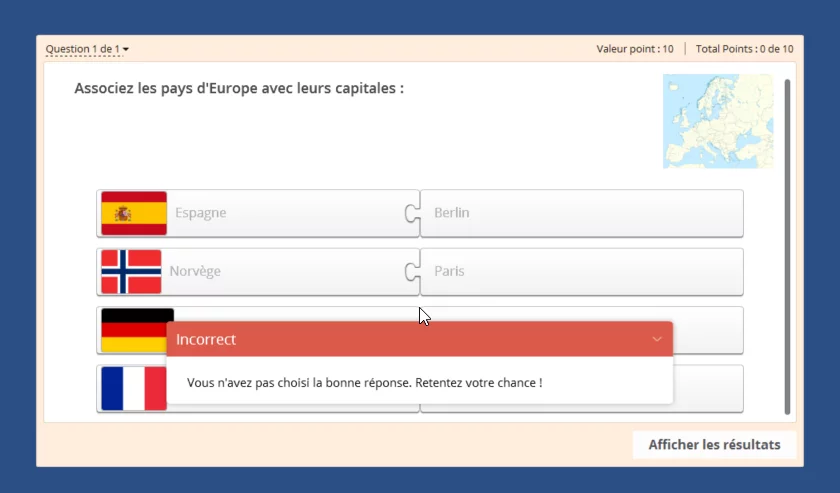This screenshot has height=493, width=840.
Task: Click the feedback message text
Action: [364, 383]
